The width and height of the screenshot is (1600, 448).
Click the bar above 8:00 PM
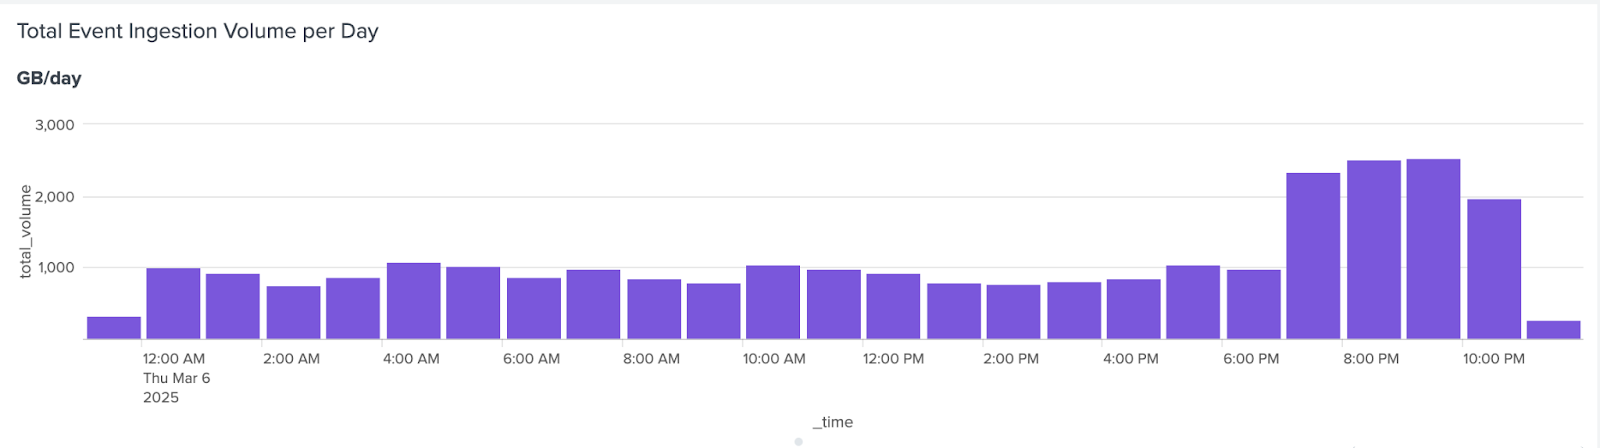coord(1373,250)
